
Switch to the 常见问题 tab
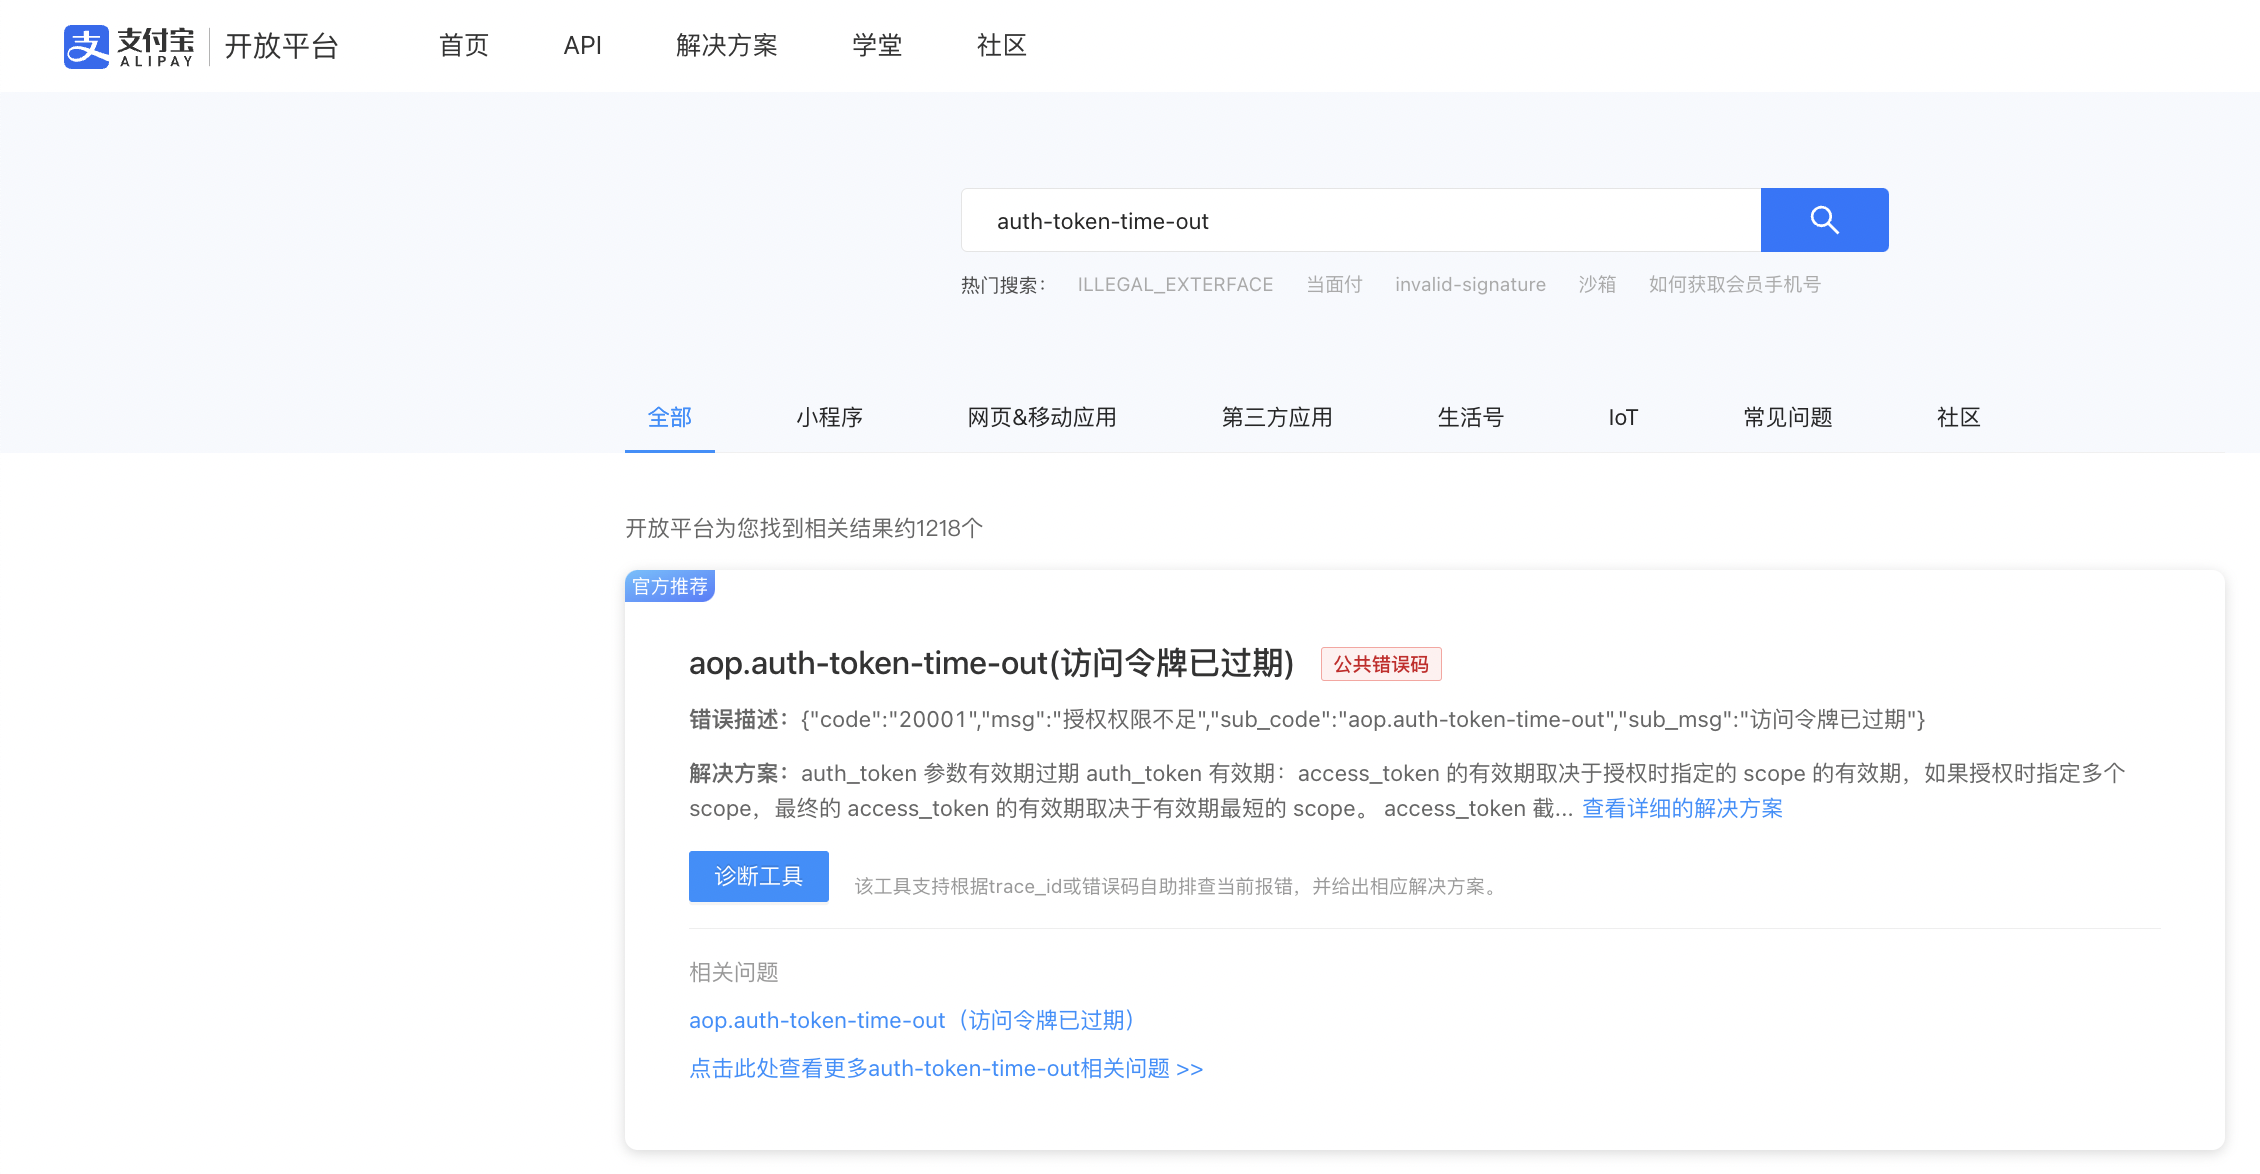point(1788,418)
